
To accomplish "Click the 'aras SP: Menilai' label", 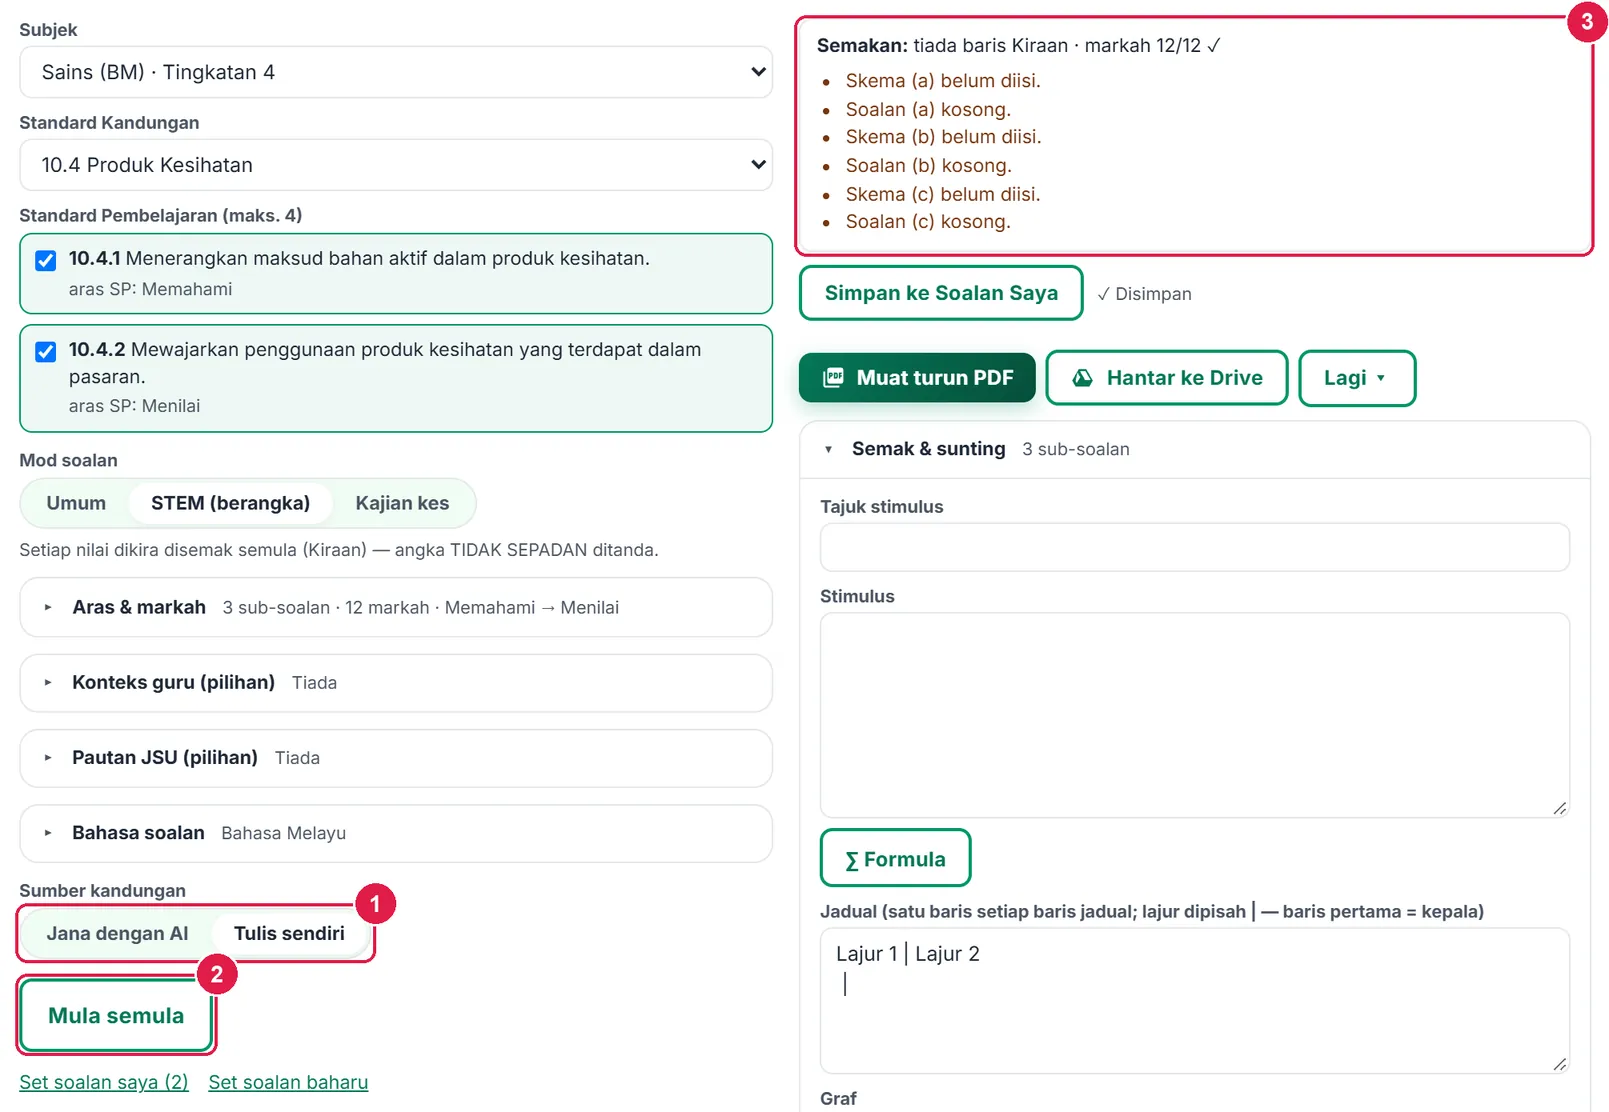I will pyautogui.click(x=134, y=406).
